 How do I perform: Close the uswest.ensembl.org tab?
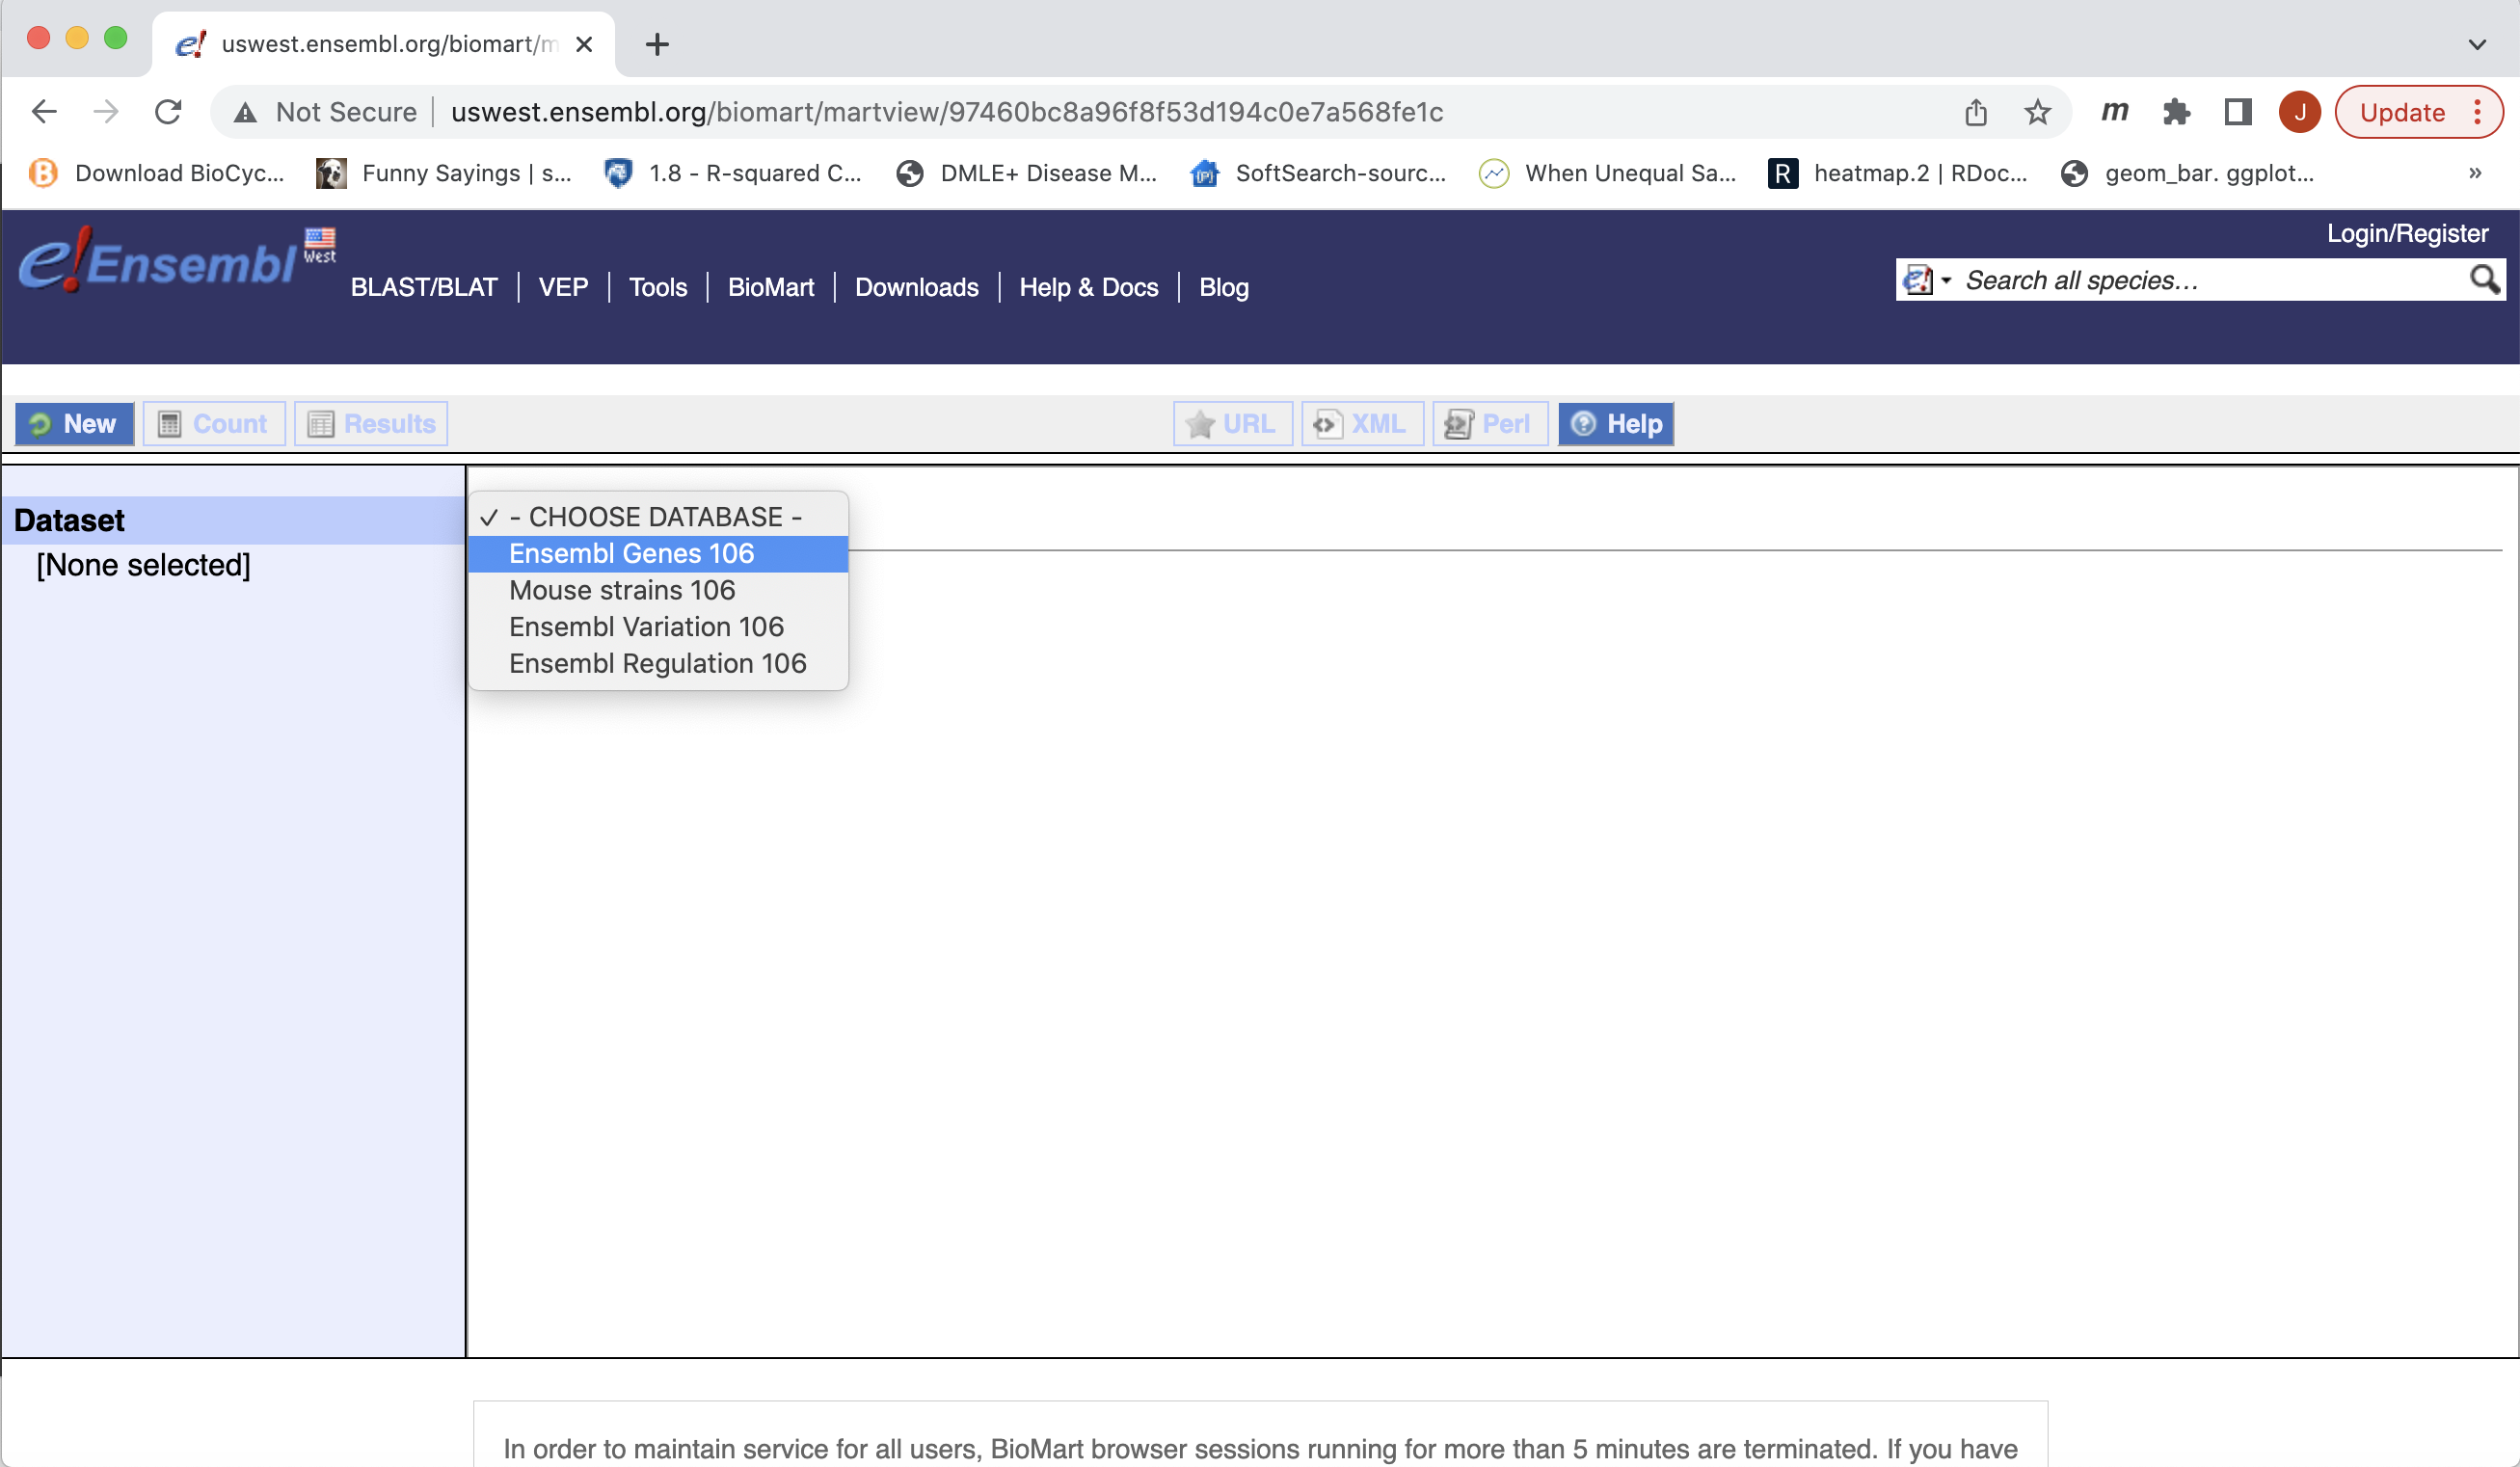[x=584, y=44]
